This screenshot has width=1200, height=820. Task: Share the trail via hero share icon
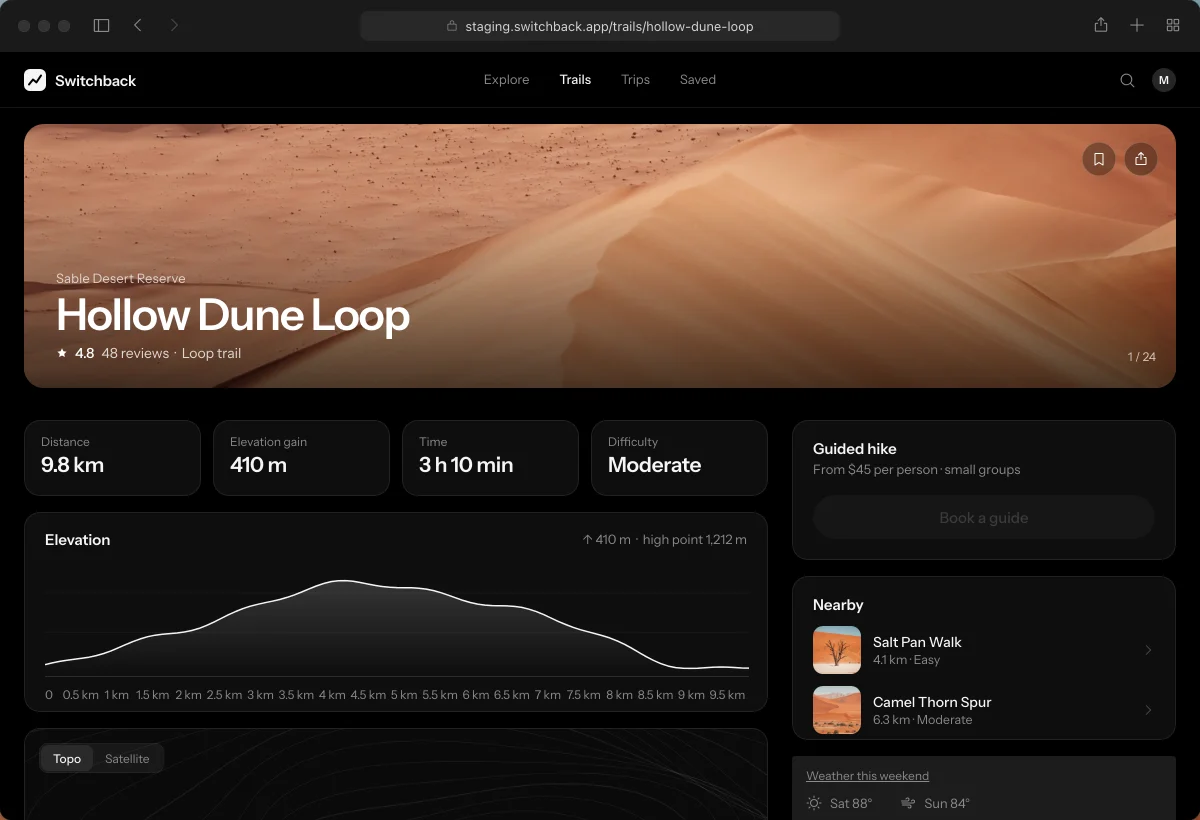(x=1141, y=159)
